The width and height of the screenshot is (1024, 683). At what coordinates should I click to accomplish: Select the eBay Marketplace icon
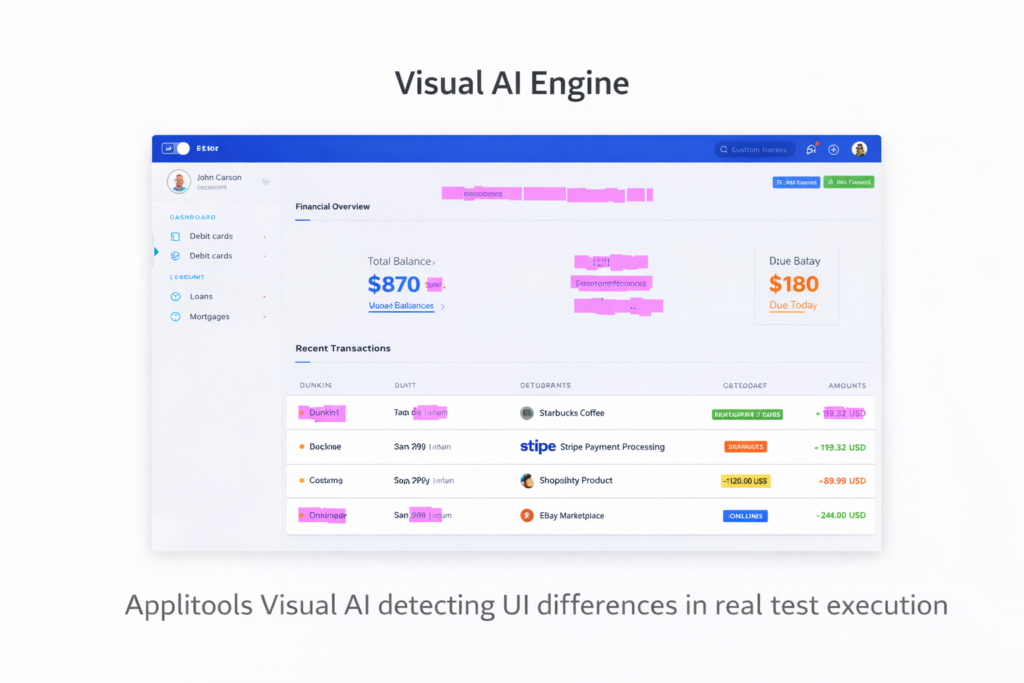pyautogui.click(x=527, y=515)
